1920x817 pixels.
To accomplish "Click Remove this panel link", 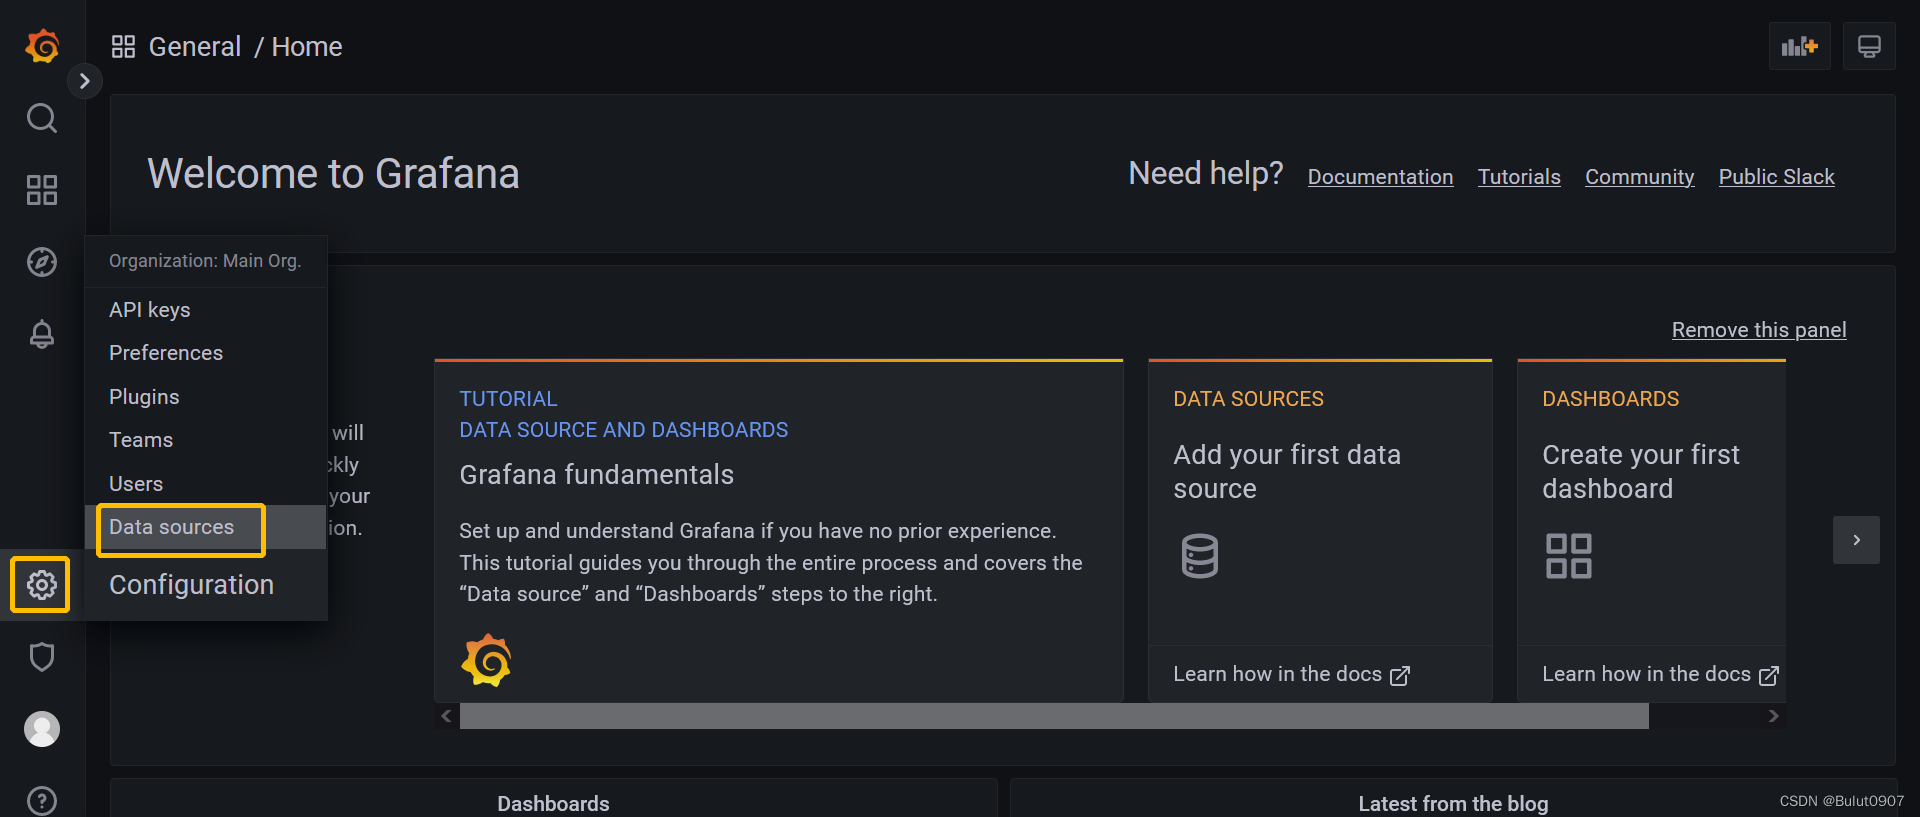I will tap(1759, 330).
